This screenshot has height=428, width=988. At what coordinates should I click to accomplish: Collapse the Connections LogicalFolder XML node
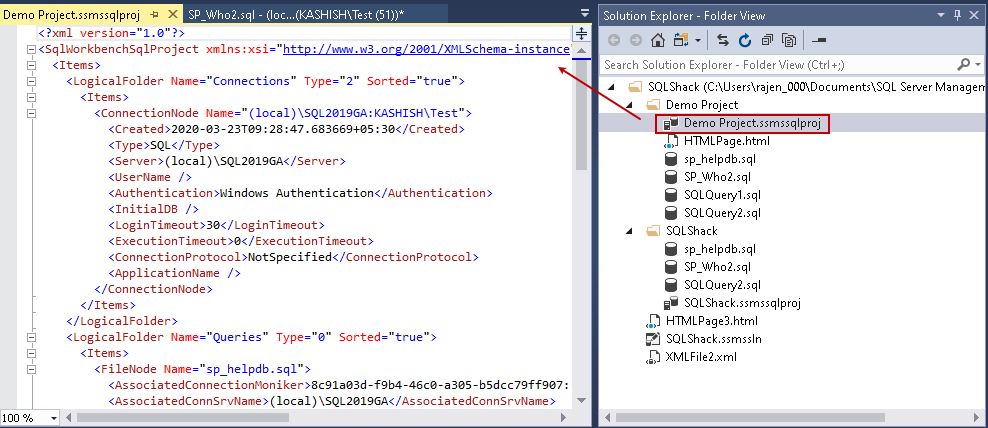pyautogui.click(x=31, y=81)
